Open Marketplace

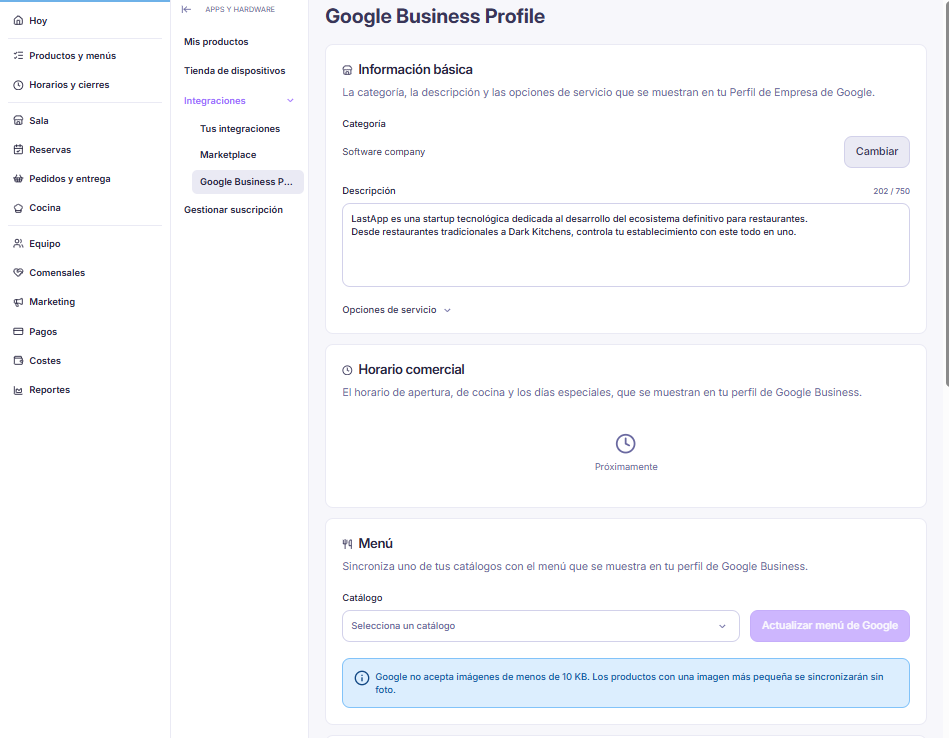228,155
